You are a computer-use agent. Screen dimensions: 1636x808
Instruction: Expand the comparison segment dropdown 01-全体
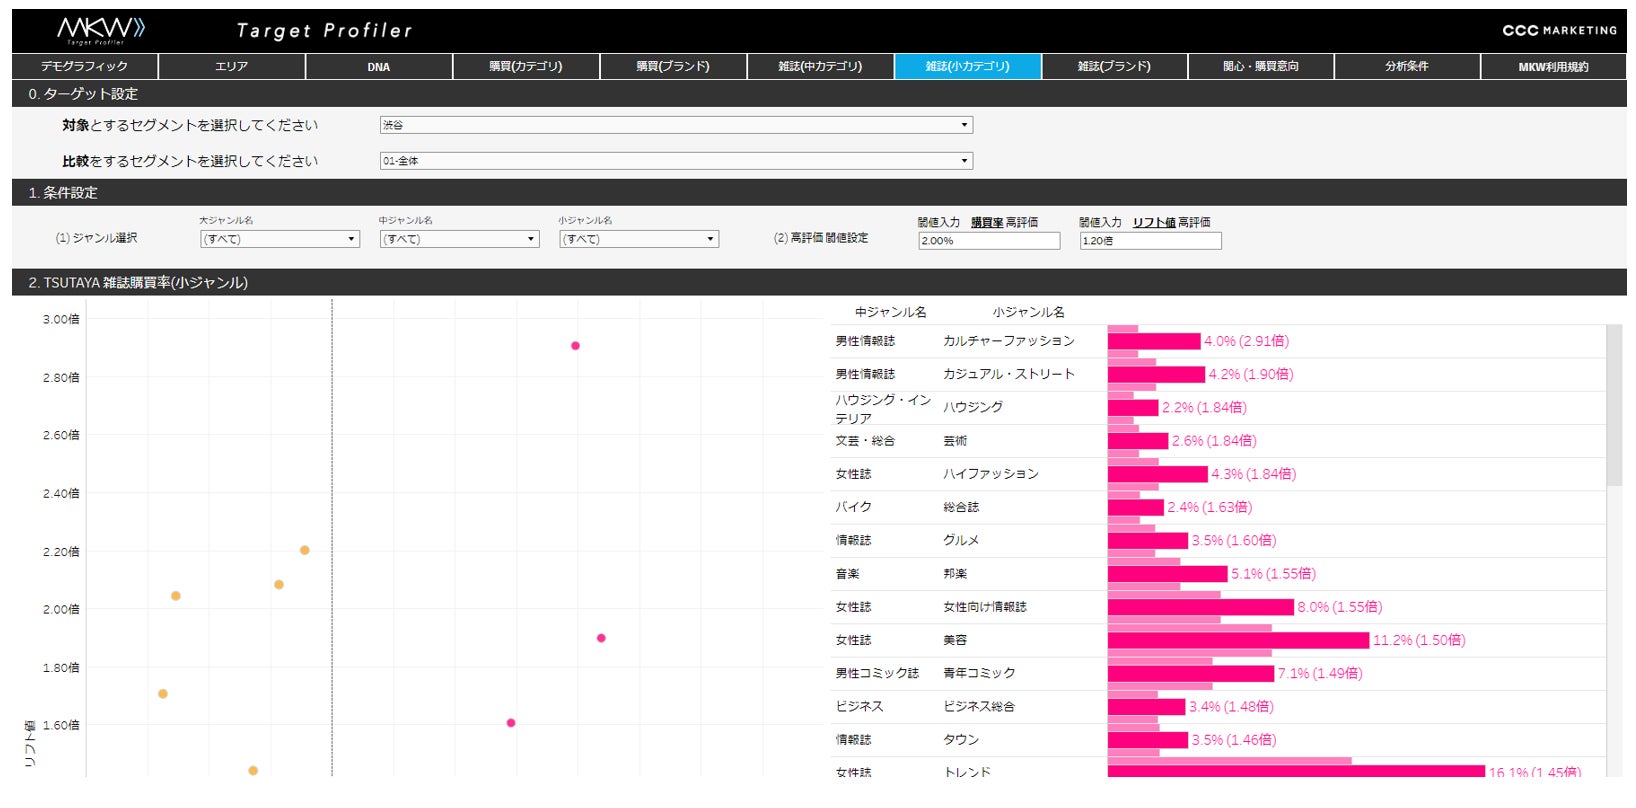pos(676,160)
